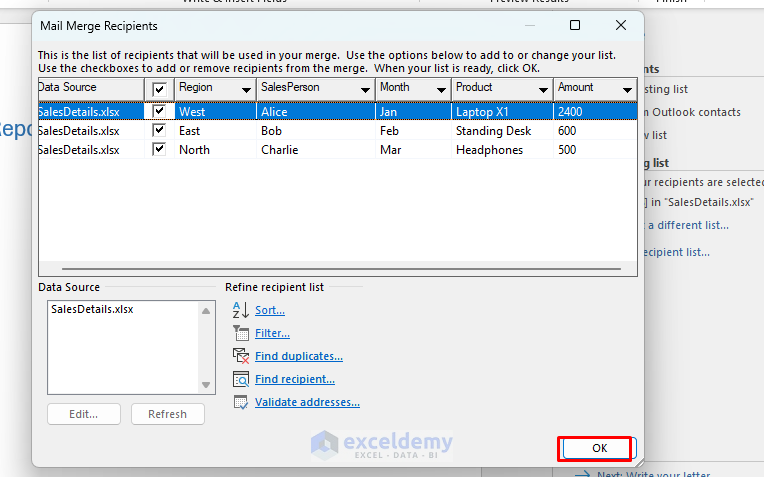Image resolution: width=764 pixels, height=477 pixels.
Task: Click the Refresh button
Action: coord(168,414)
